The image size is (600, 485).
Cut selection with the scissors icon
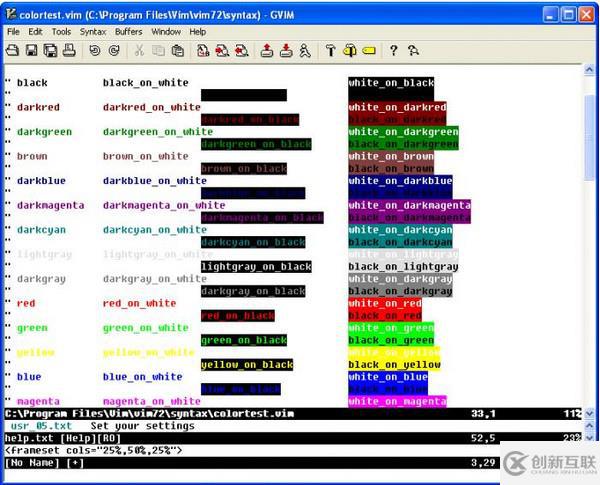(x=139, y=51)
